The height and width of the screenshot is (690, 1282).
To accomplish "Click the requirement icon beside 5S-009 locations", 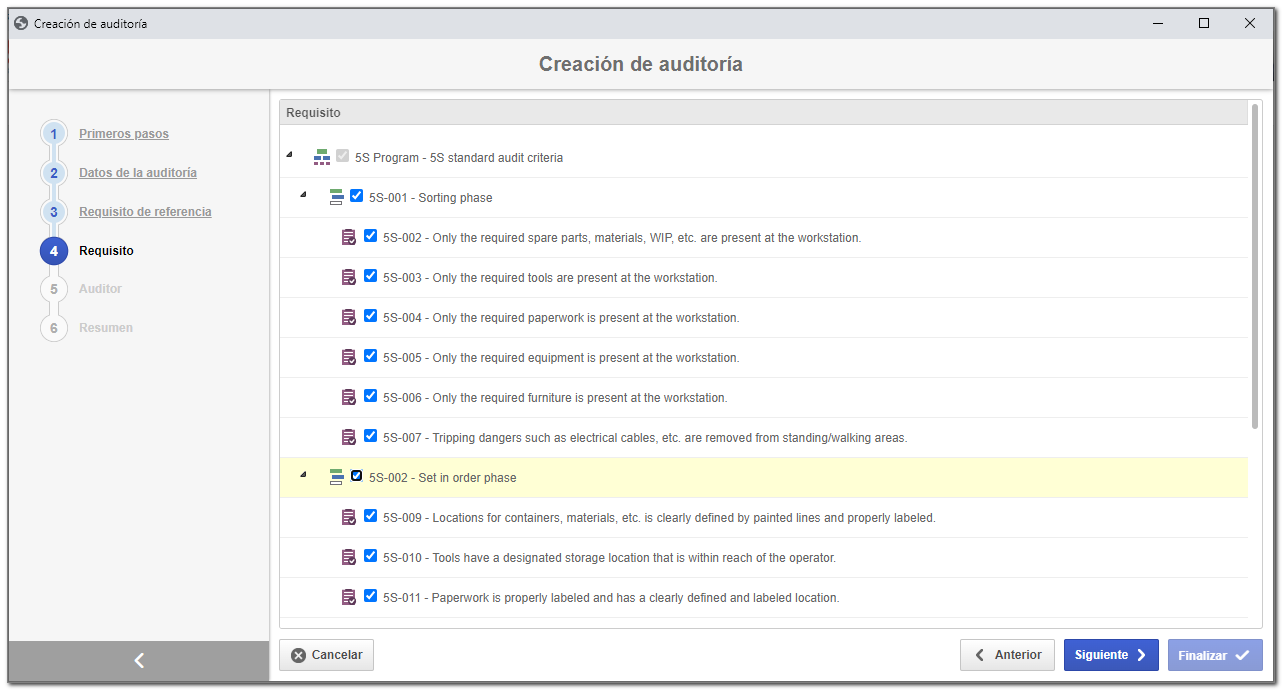I will (x=349, y=517).
